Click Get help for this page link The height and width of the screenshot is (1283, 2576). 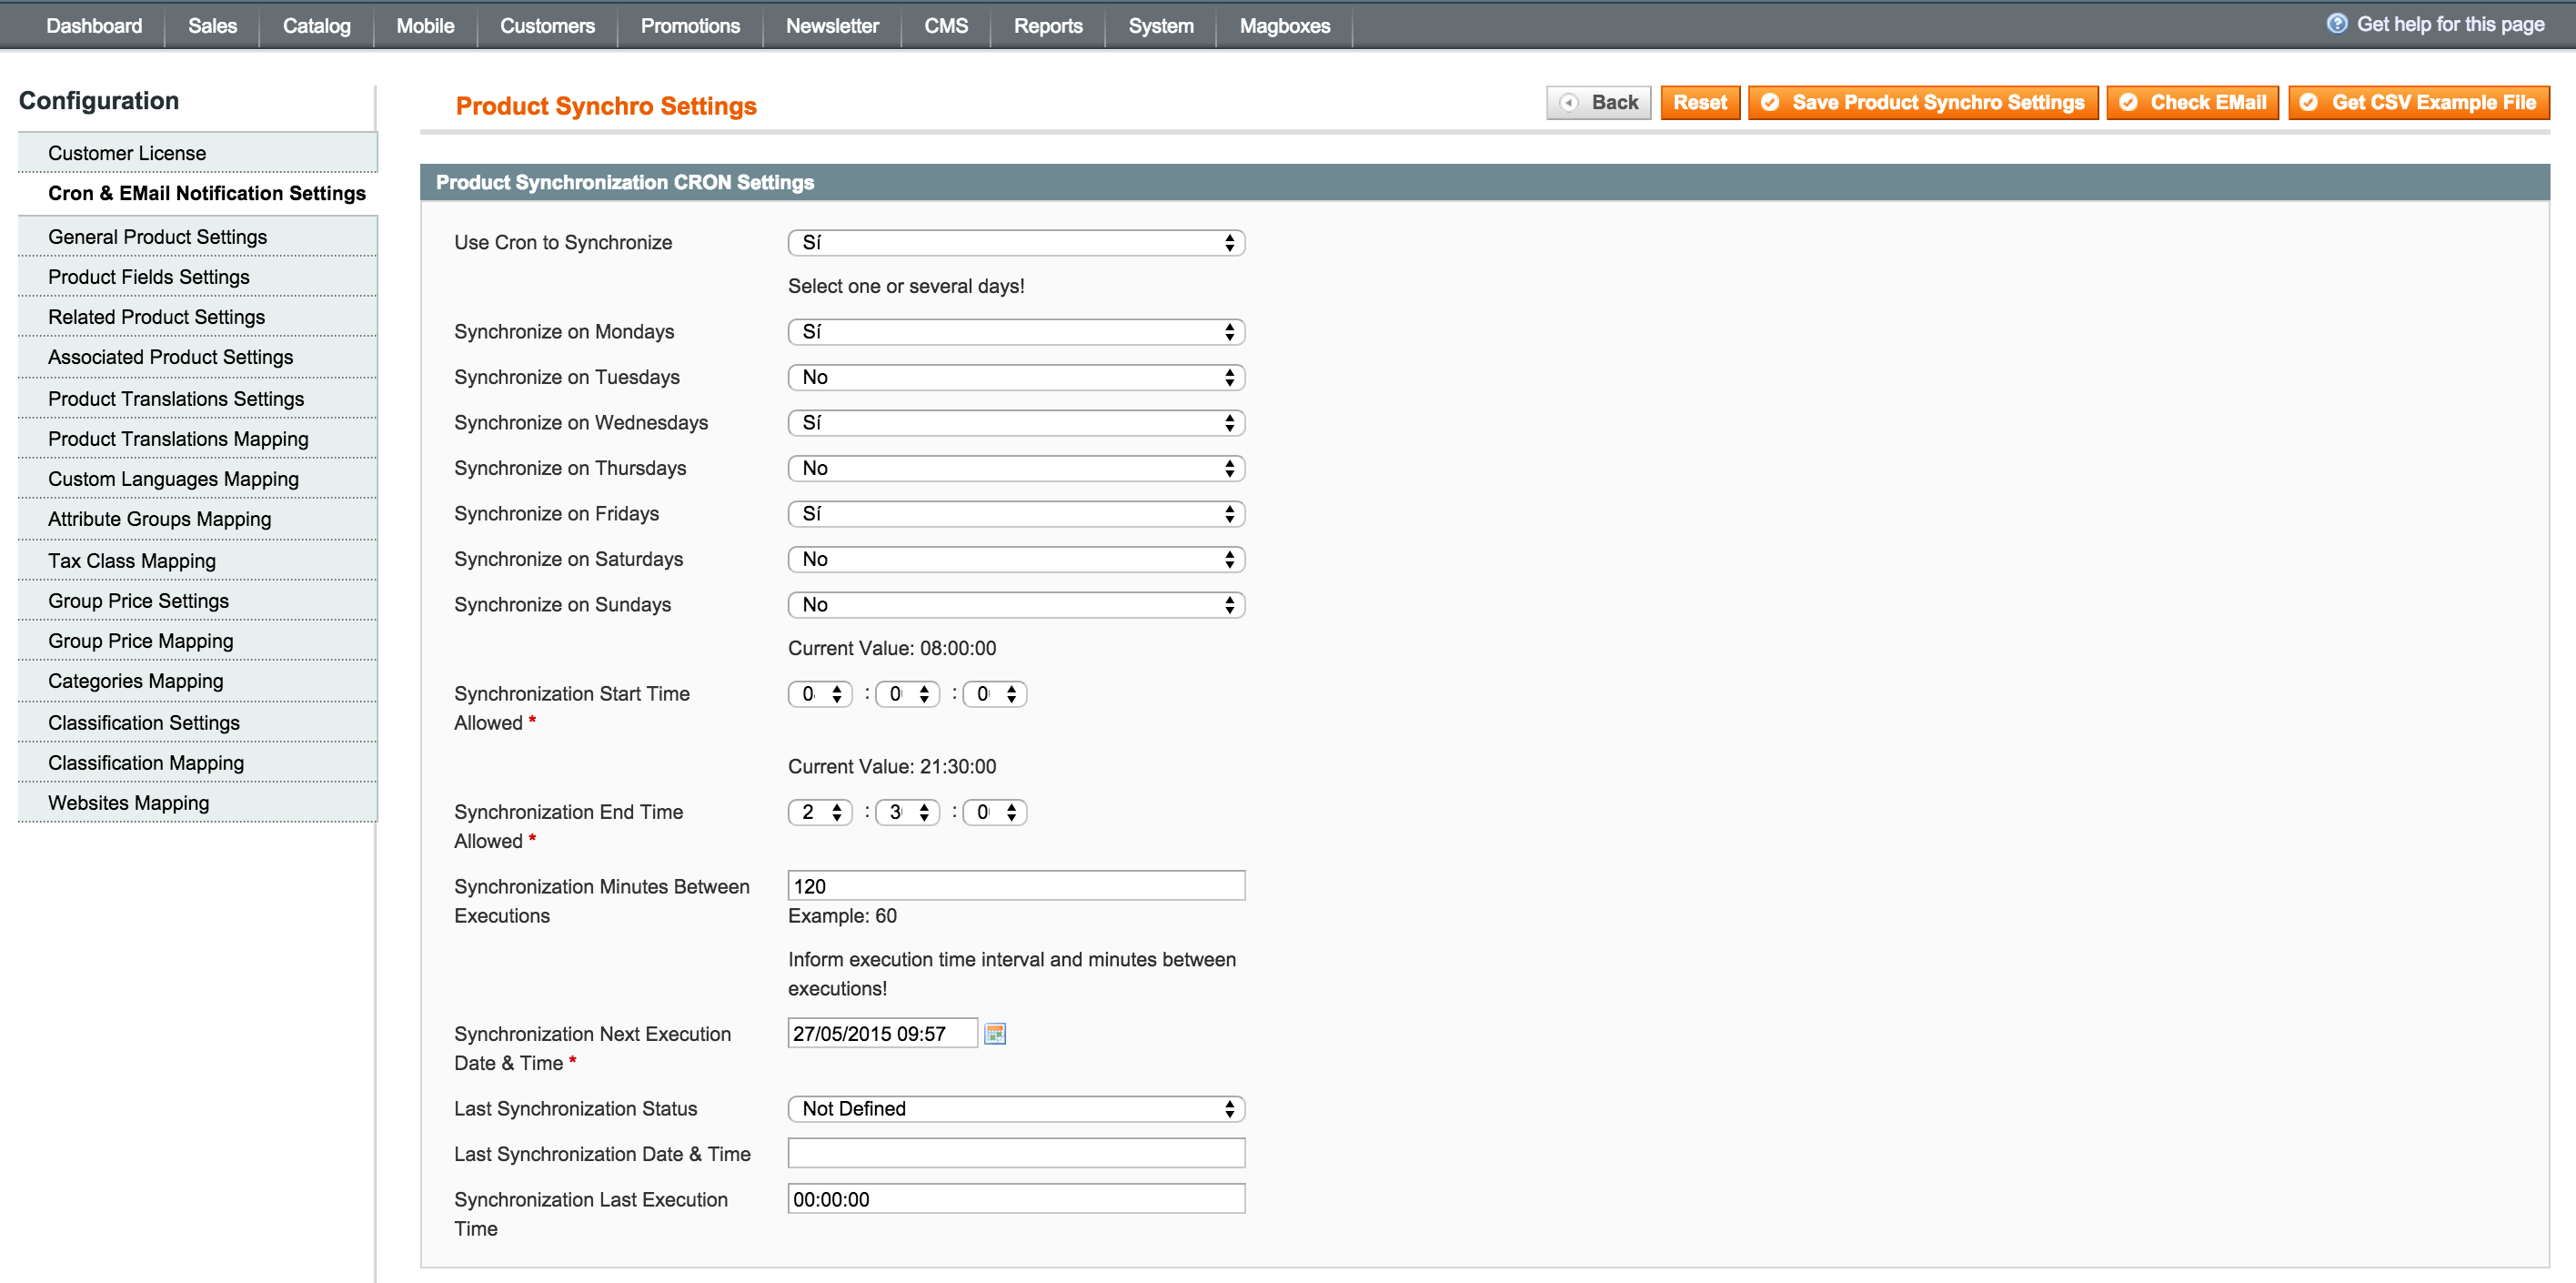pyautogui.click(x=2450, y=24)
